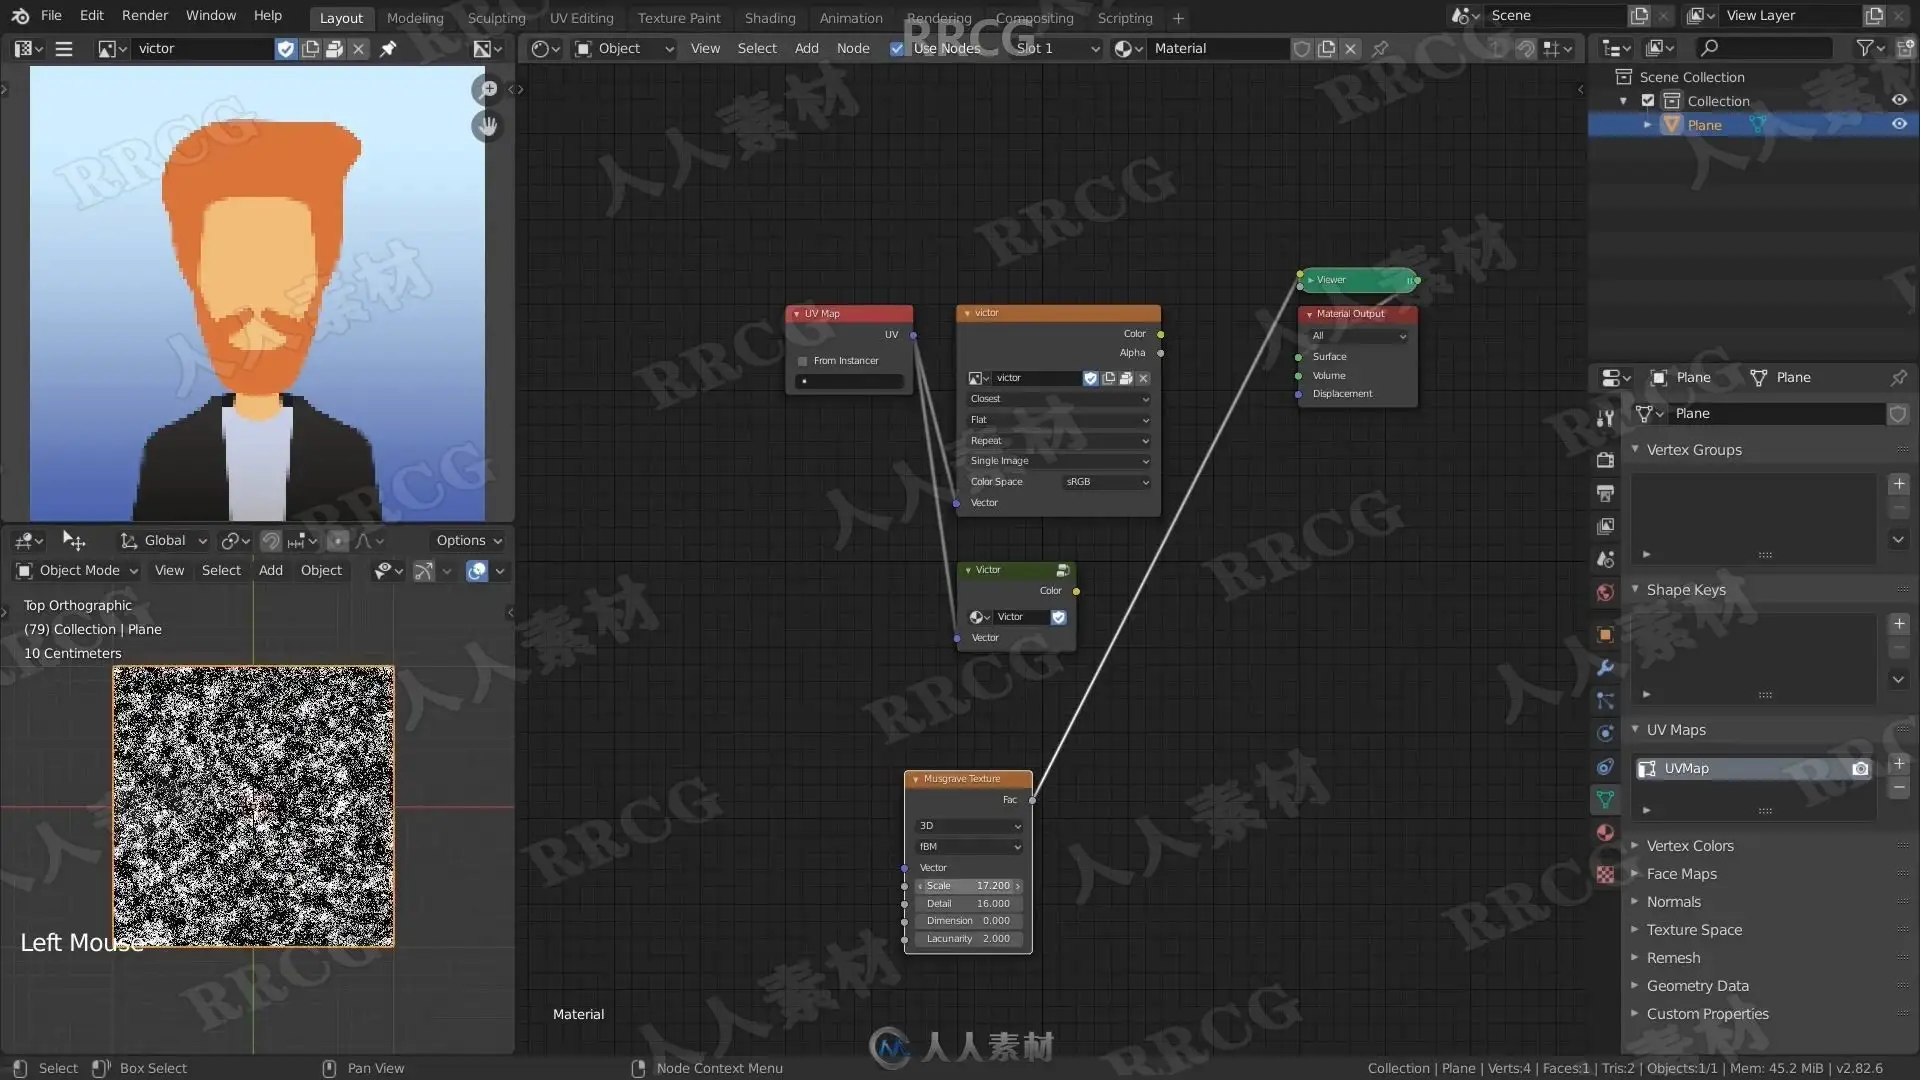Open Render Properties tab icon
Image resolution: width=1920 pixels, height=1080 pixels.
pyautogui.click(x=1605, y=460)
